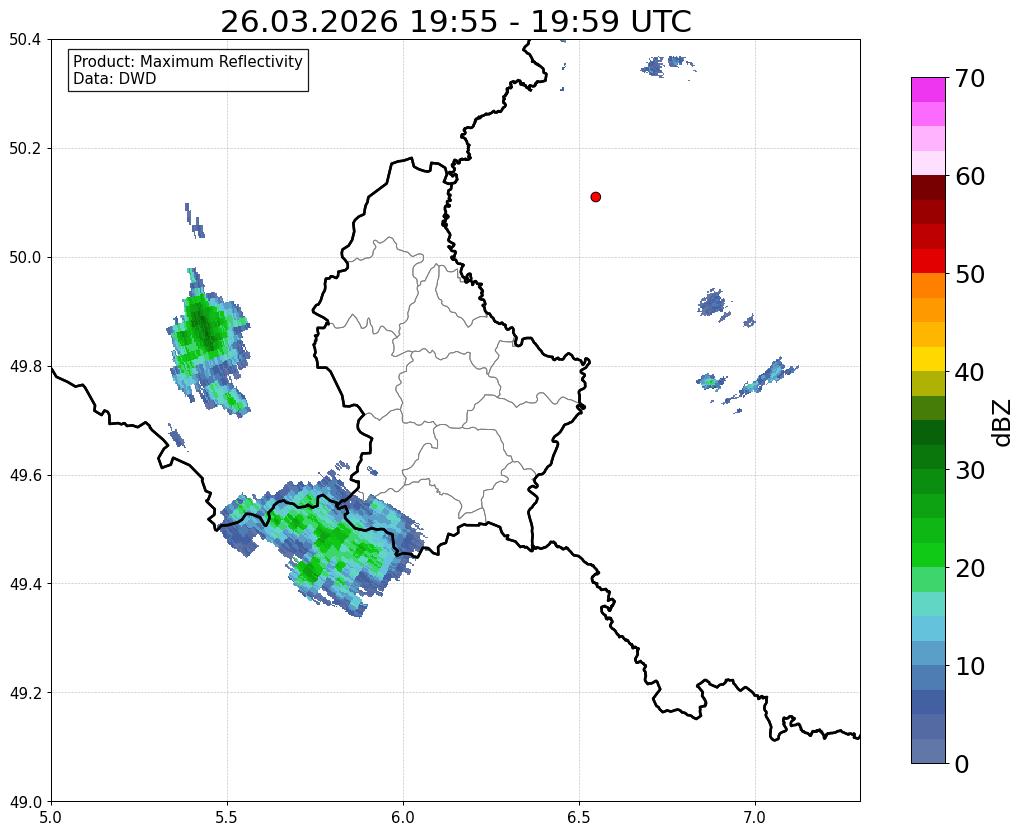Click the latitude label 49.0

[25, 802]
